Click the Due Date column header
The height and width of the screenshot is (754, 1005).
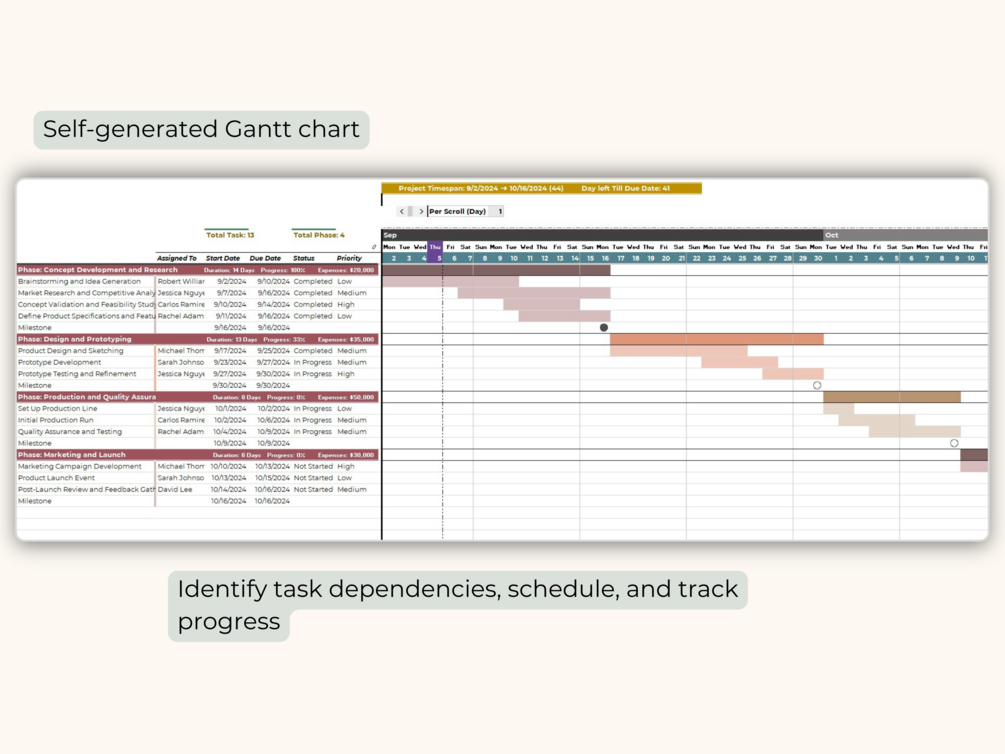click(265, 258)
